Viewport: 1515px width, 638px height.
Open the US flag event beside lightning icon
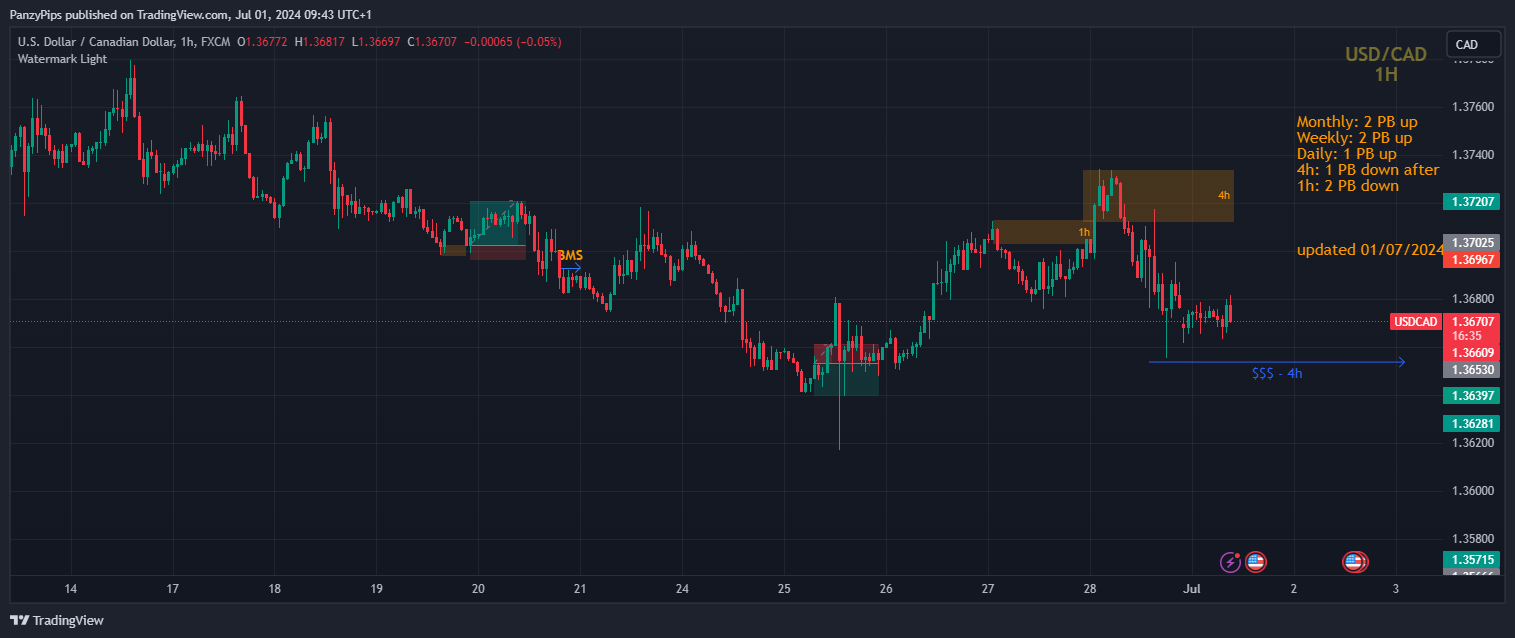point(1256,562)
